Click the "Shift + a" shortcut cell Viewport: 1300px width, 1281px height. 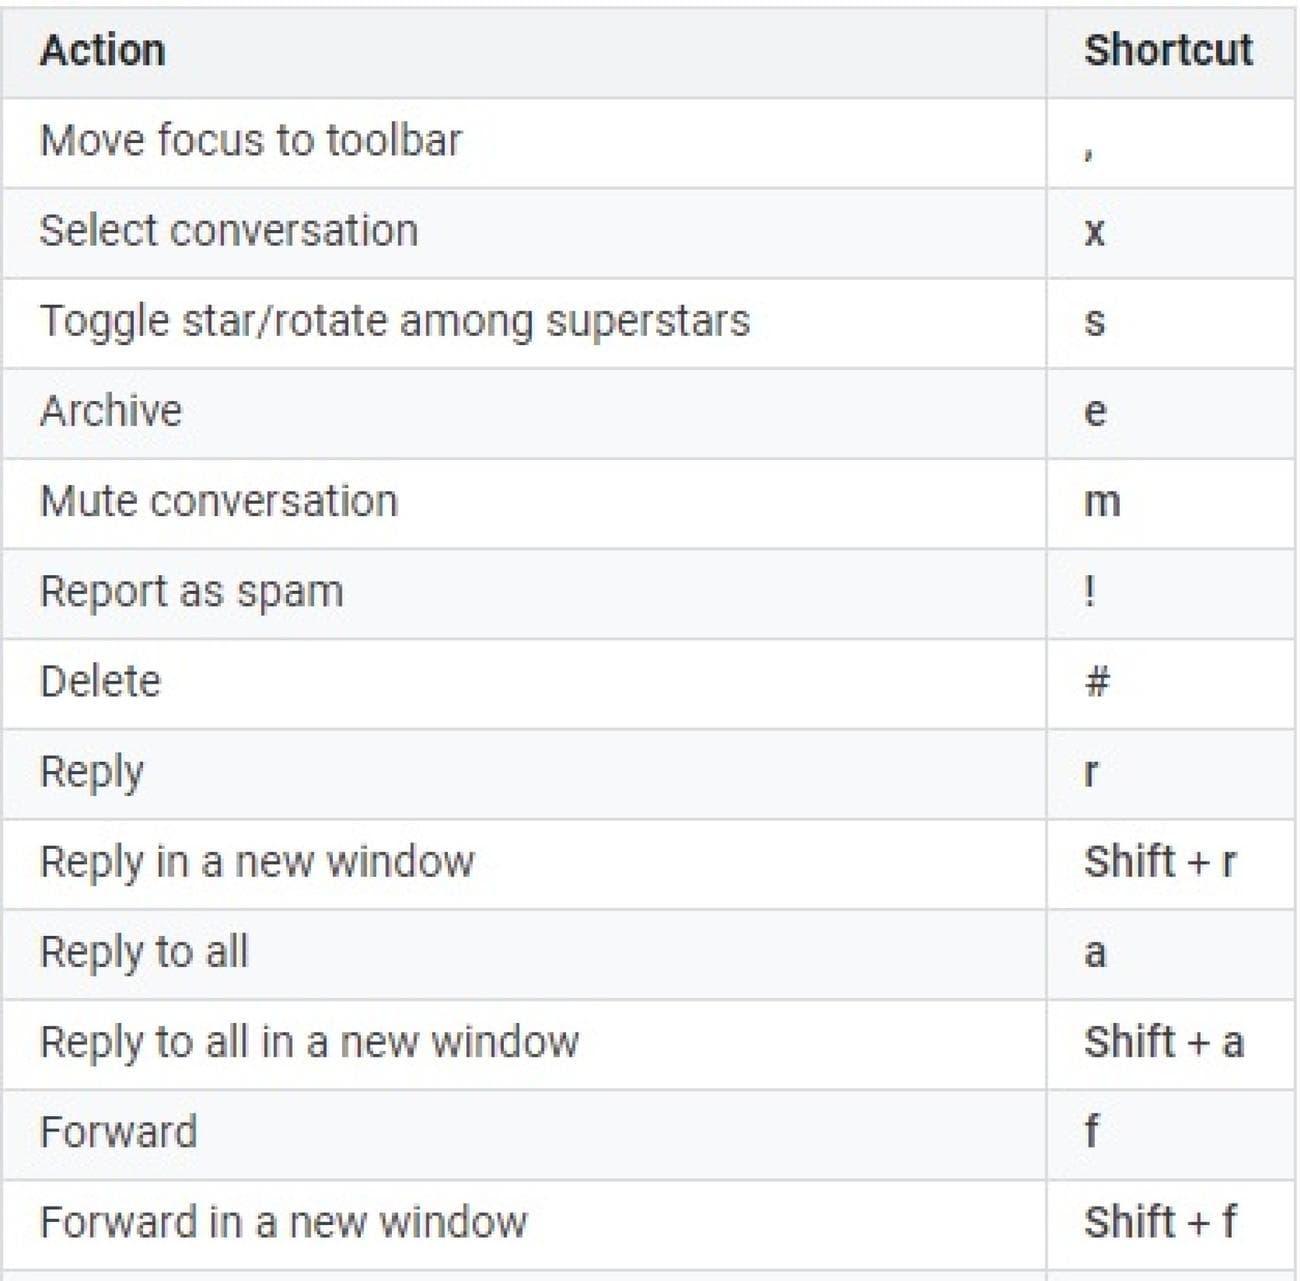pyautogui.click(x=1164, y=1042)
